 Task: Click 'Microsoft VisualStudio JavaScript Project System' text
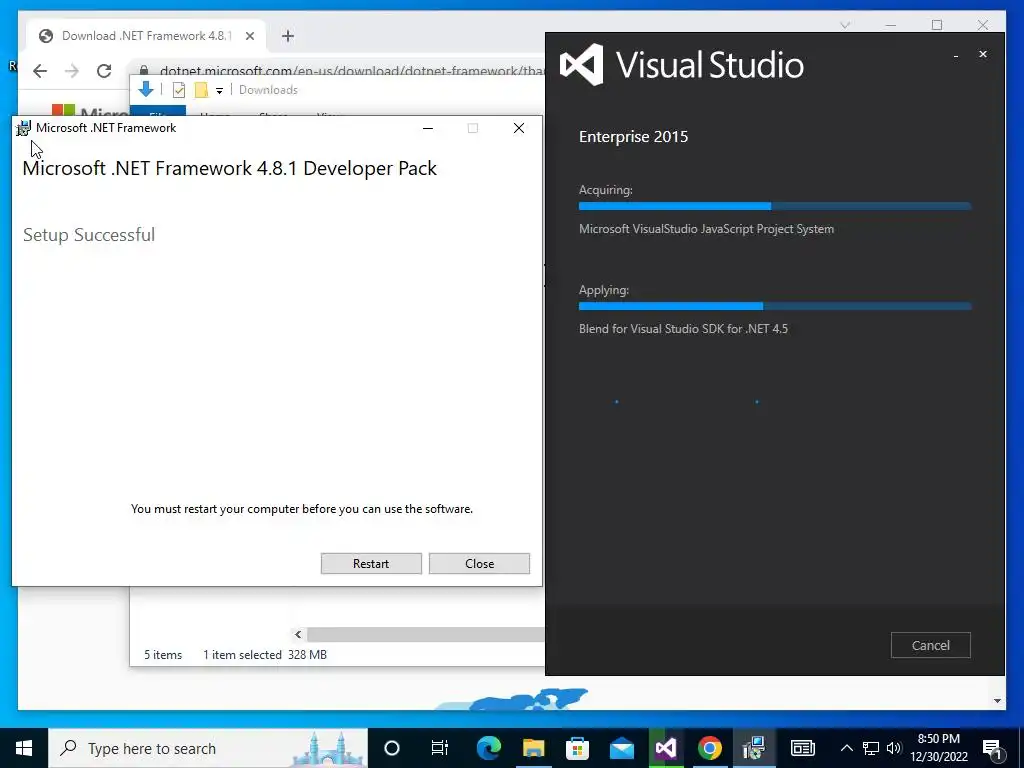pos(707,229)
